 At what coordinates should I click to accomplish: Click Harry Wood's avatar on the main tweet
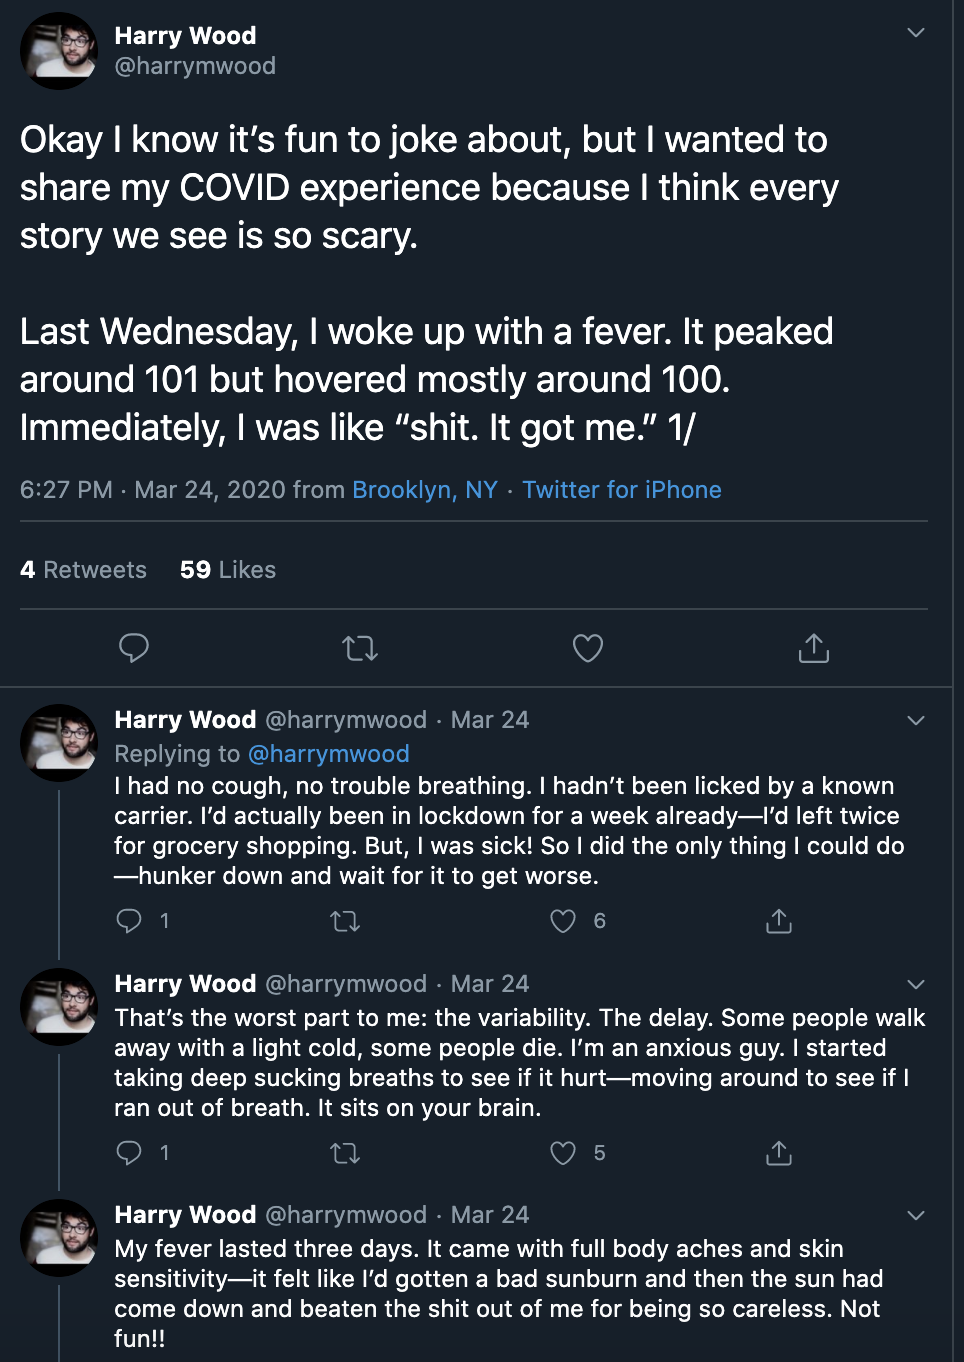click(59, 50)
